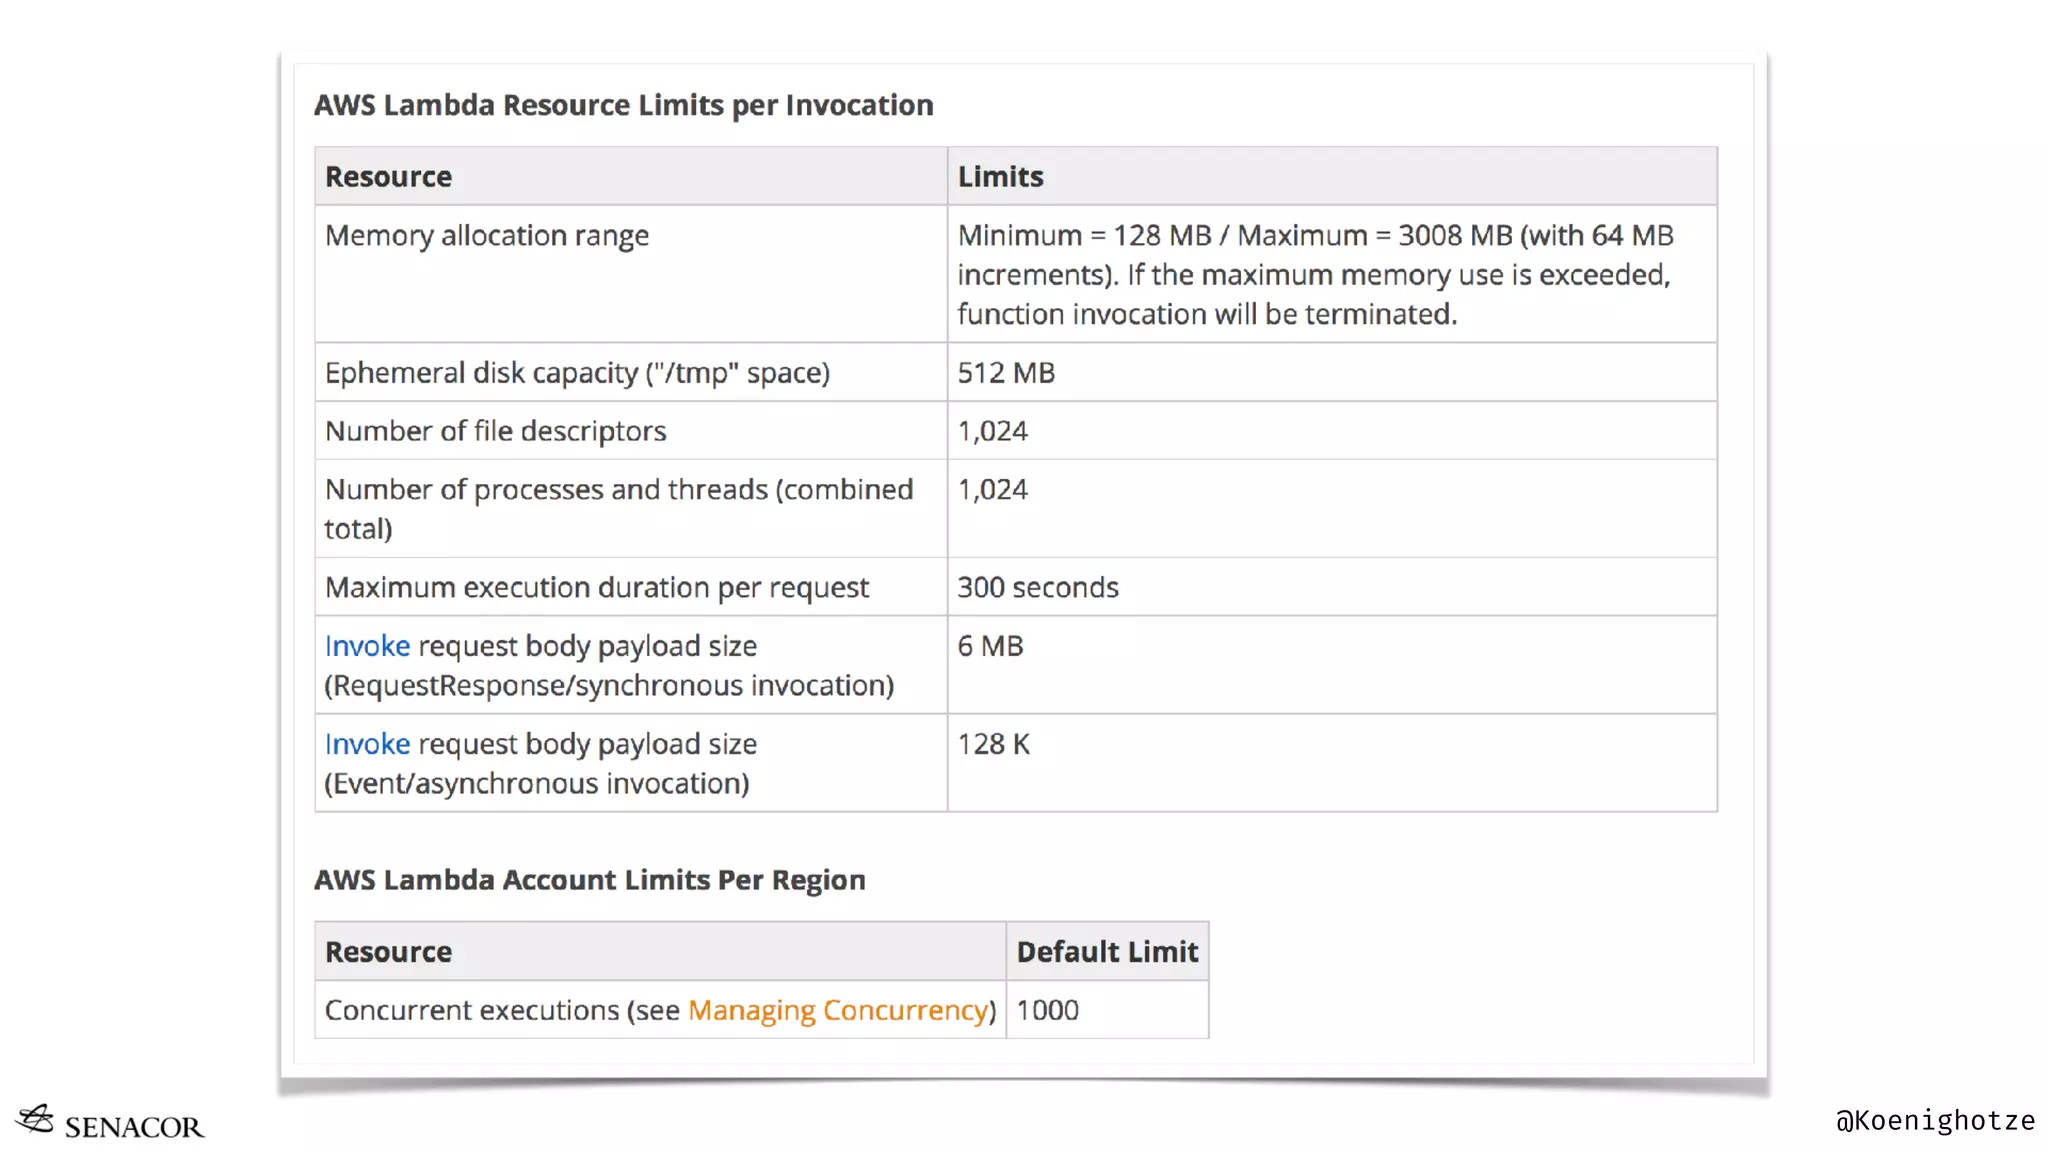Click the 1000 concurrent executions value
Screen dimensions: 2048x1152
1047,1010
